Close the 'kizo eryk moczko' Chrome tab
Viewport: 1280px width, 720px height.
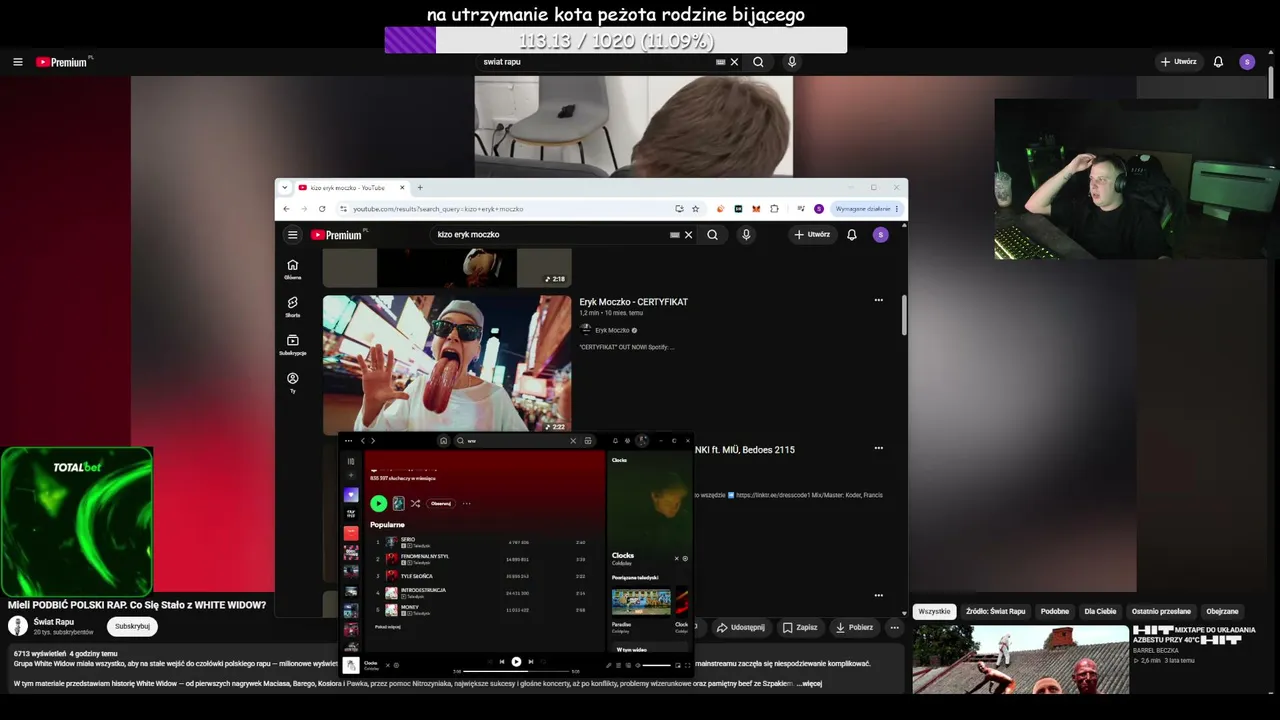pos(402,188)
